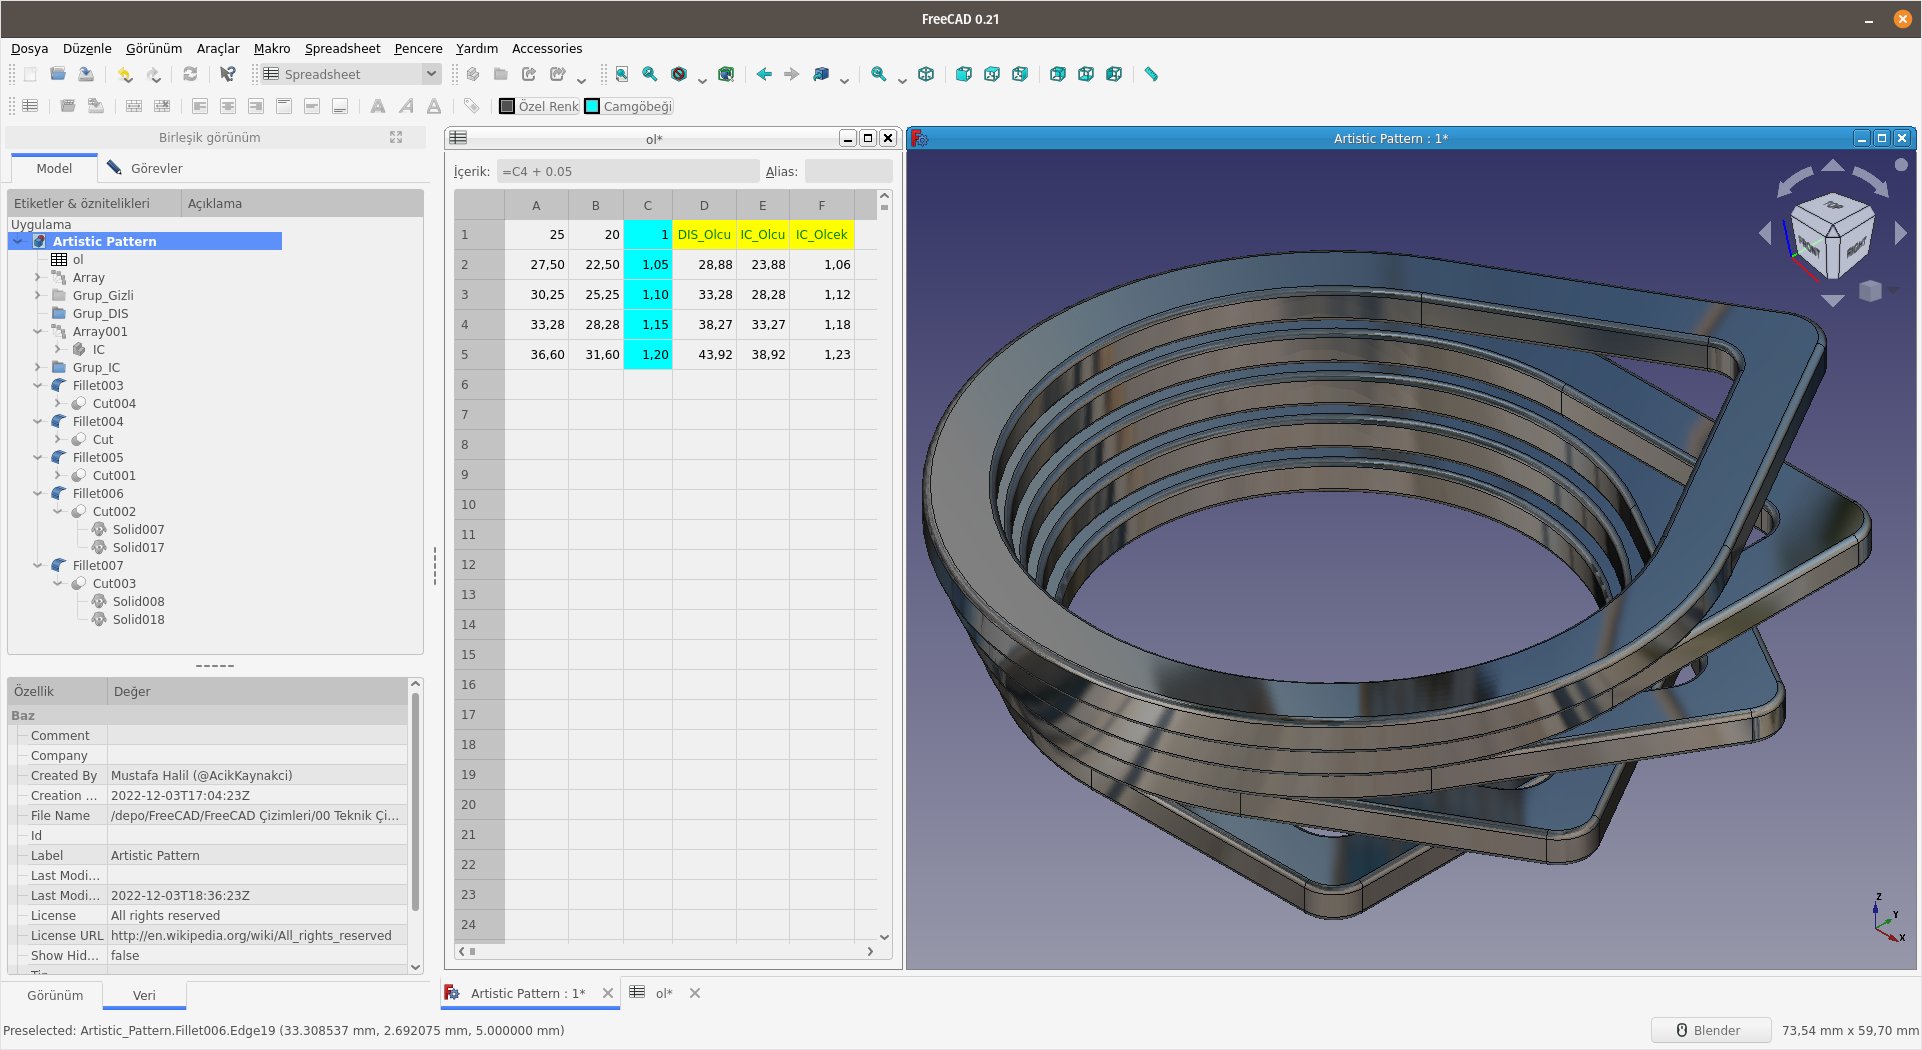The width and height of the screenshot is (1922, 1050).
Task: Click the refresh/recompute document icon
Action: coord(190,74)
